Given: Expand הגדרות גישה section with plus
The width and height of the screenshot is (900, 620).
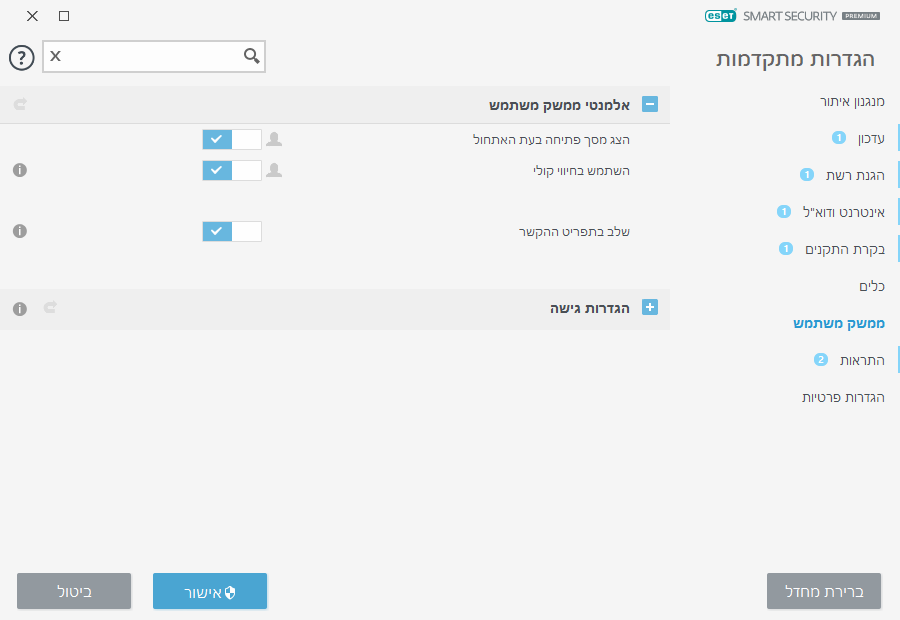Looking at the screenshot, I should (650, 307).
